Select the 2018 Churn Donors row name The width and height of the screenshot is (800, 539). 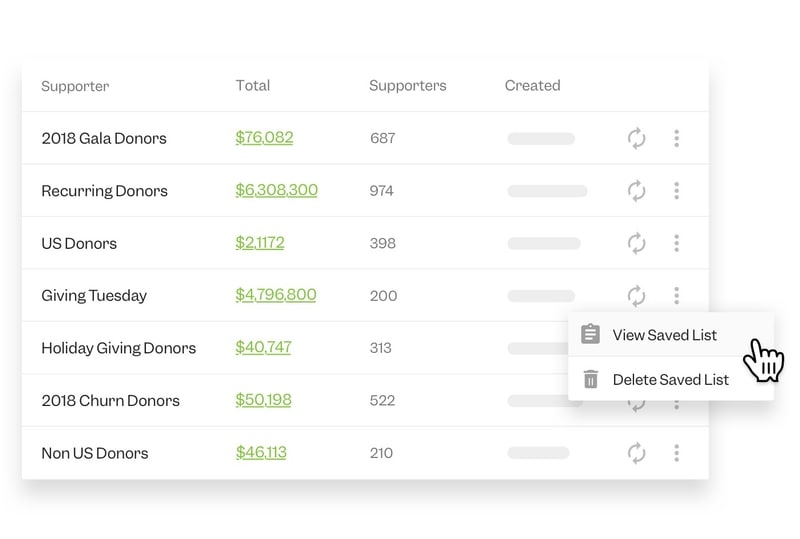click(x=111, y=401)
